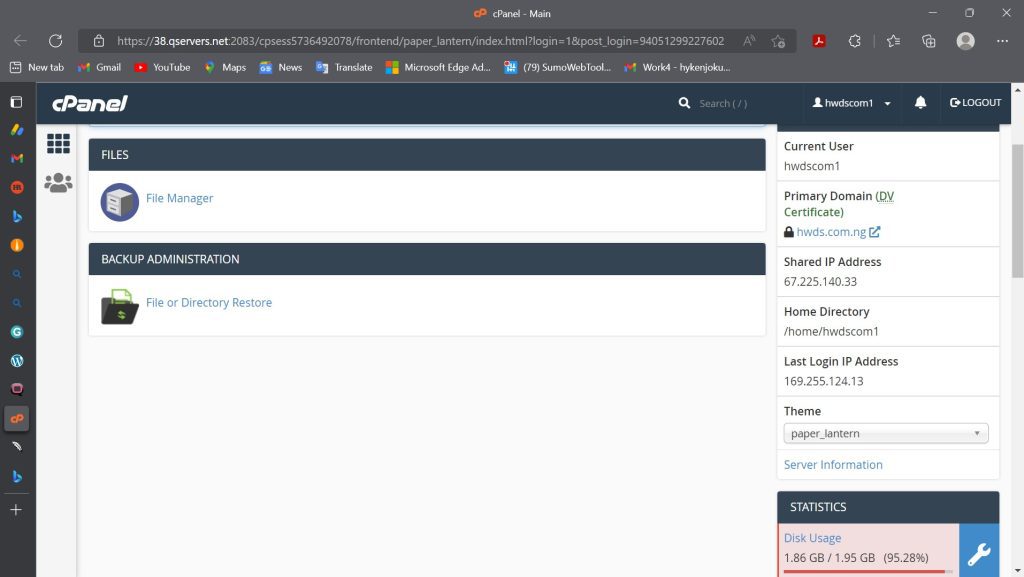Open the active cPanel sidebar tab
The width and height of the screenshot is (1024, 577).
tap(17, 418)
